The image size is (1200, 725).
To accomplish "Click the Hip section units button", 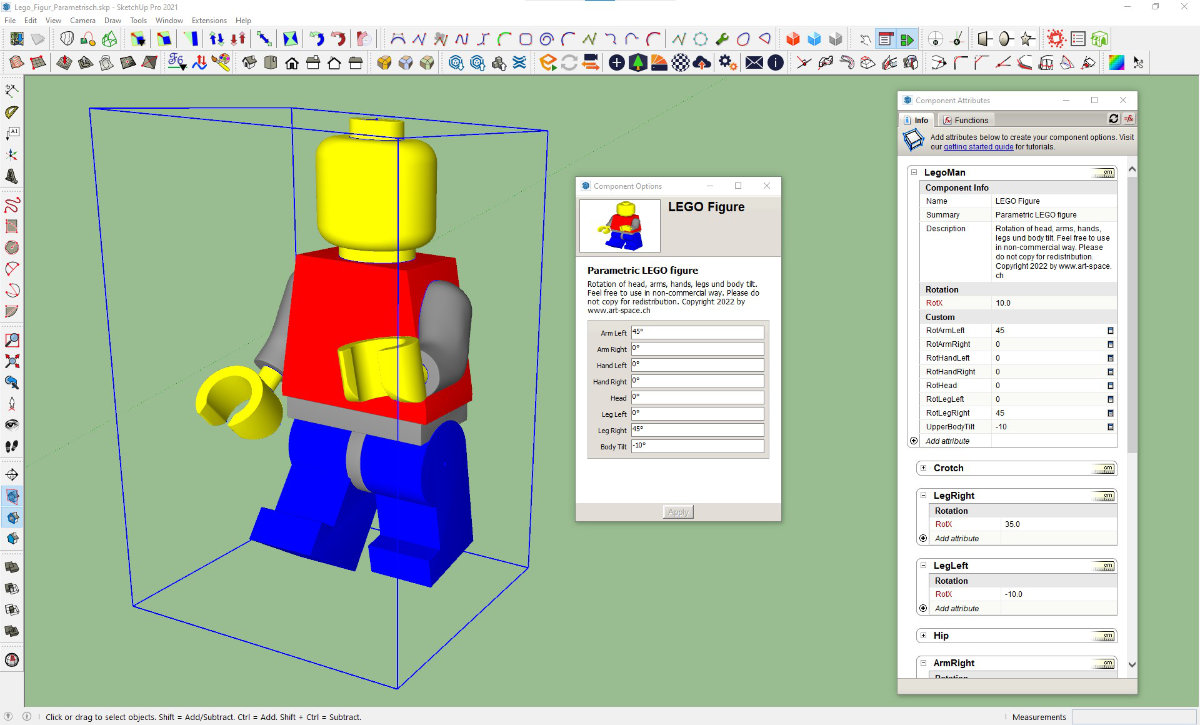I will (x=1105, y=636).
